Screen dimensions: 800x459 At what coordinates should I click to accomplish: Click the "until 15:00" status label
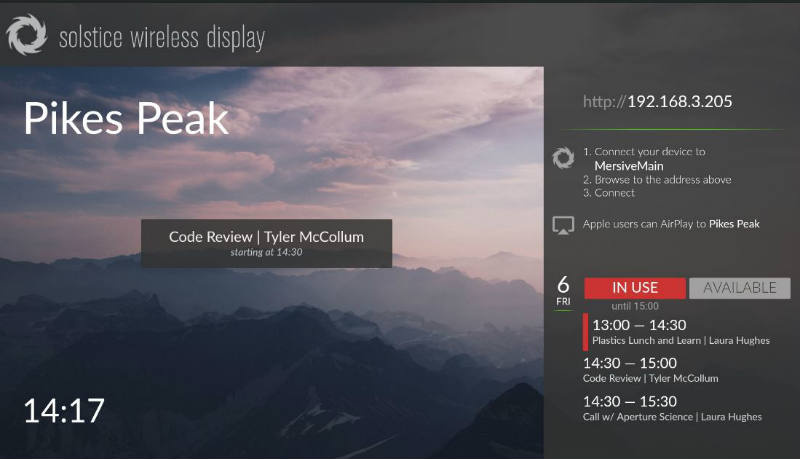635,305
